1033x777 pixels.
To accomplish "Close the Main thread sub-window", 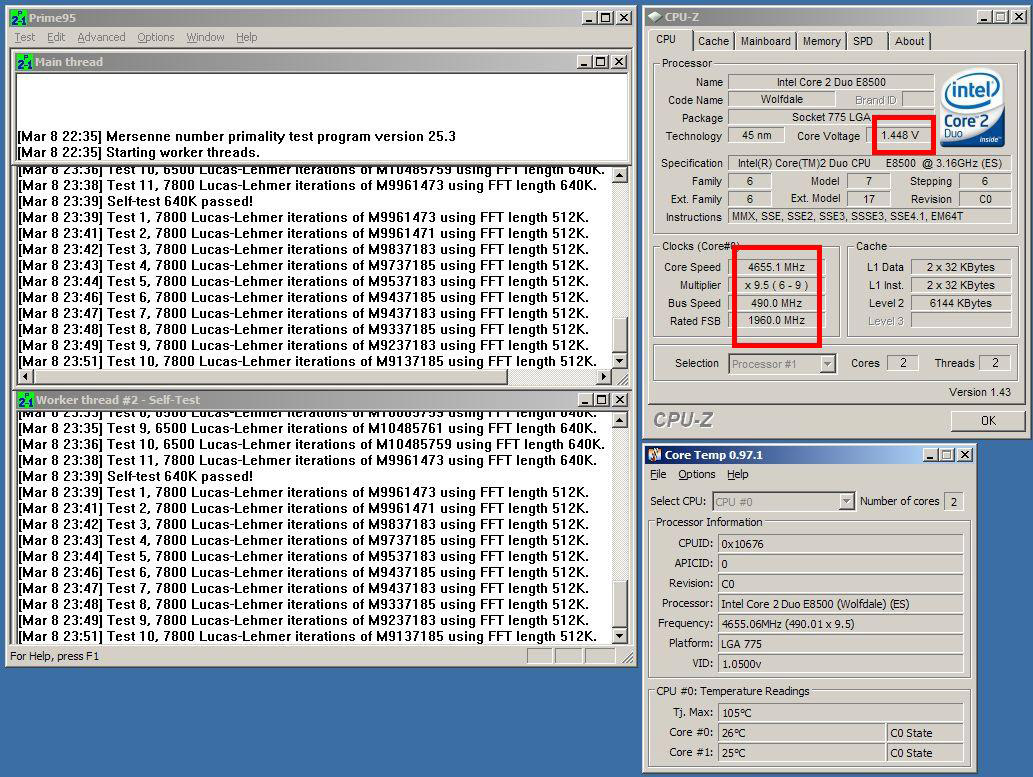I will point(619,62).
